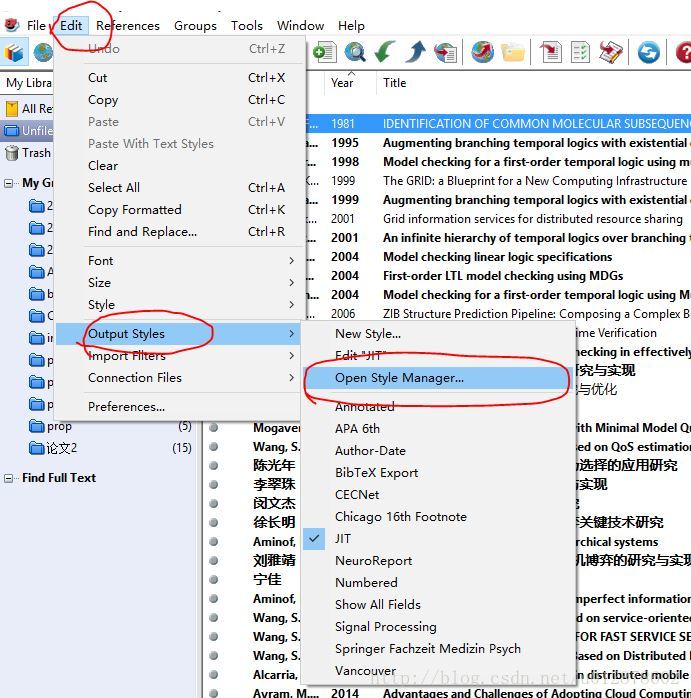Toggle read-status dot on 宁佳 row
This screenshot has width=691, height=698.
(213, 579)
